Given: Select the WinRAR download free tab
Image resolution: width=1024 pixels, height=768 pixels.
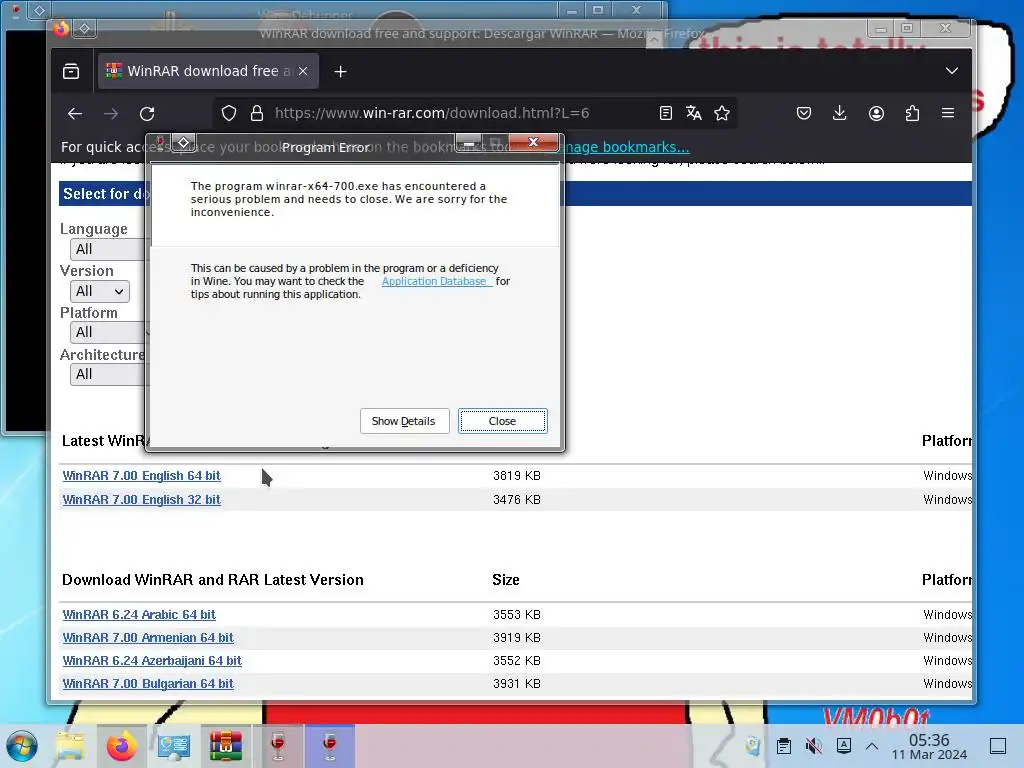Looking at the screenshot, I should coord(208,71).
